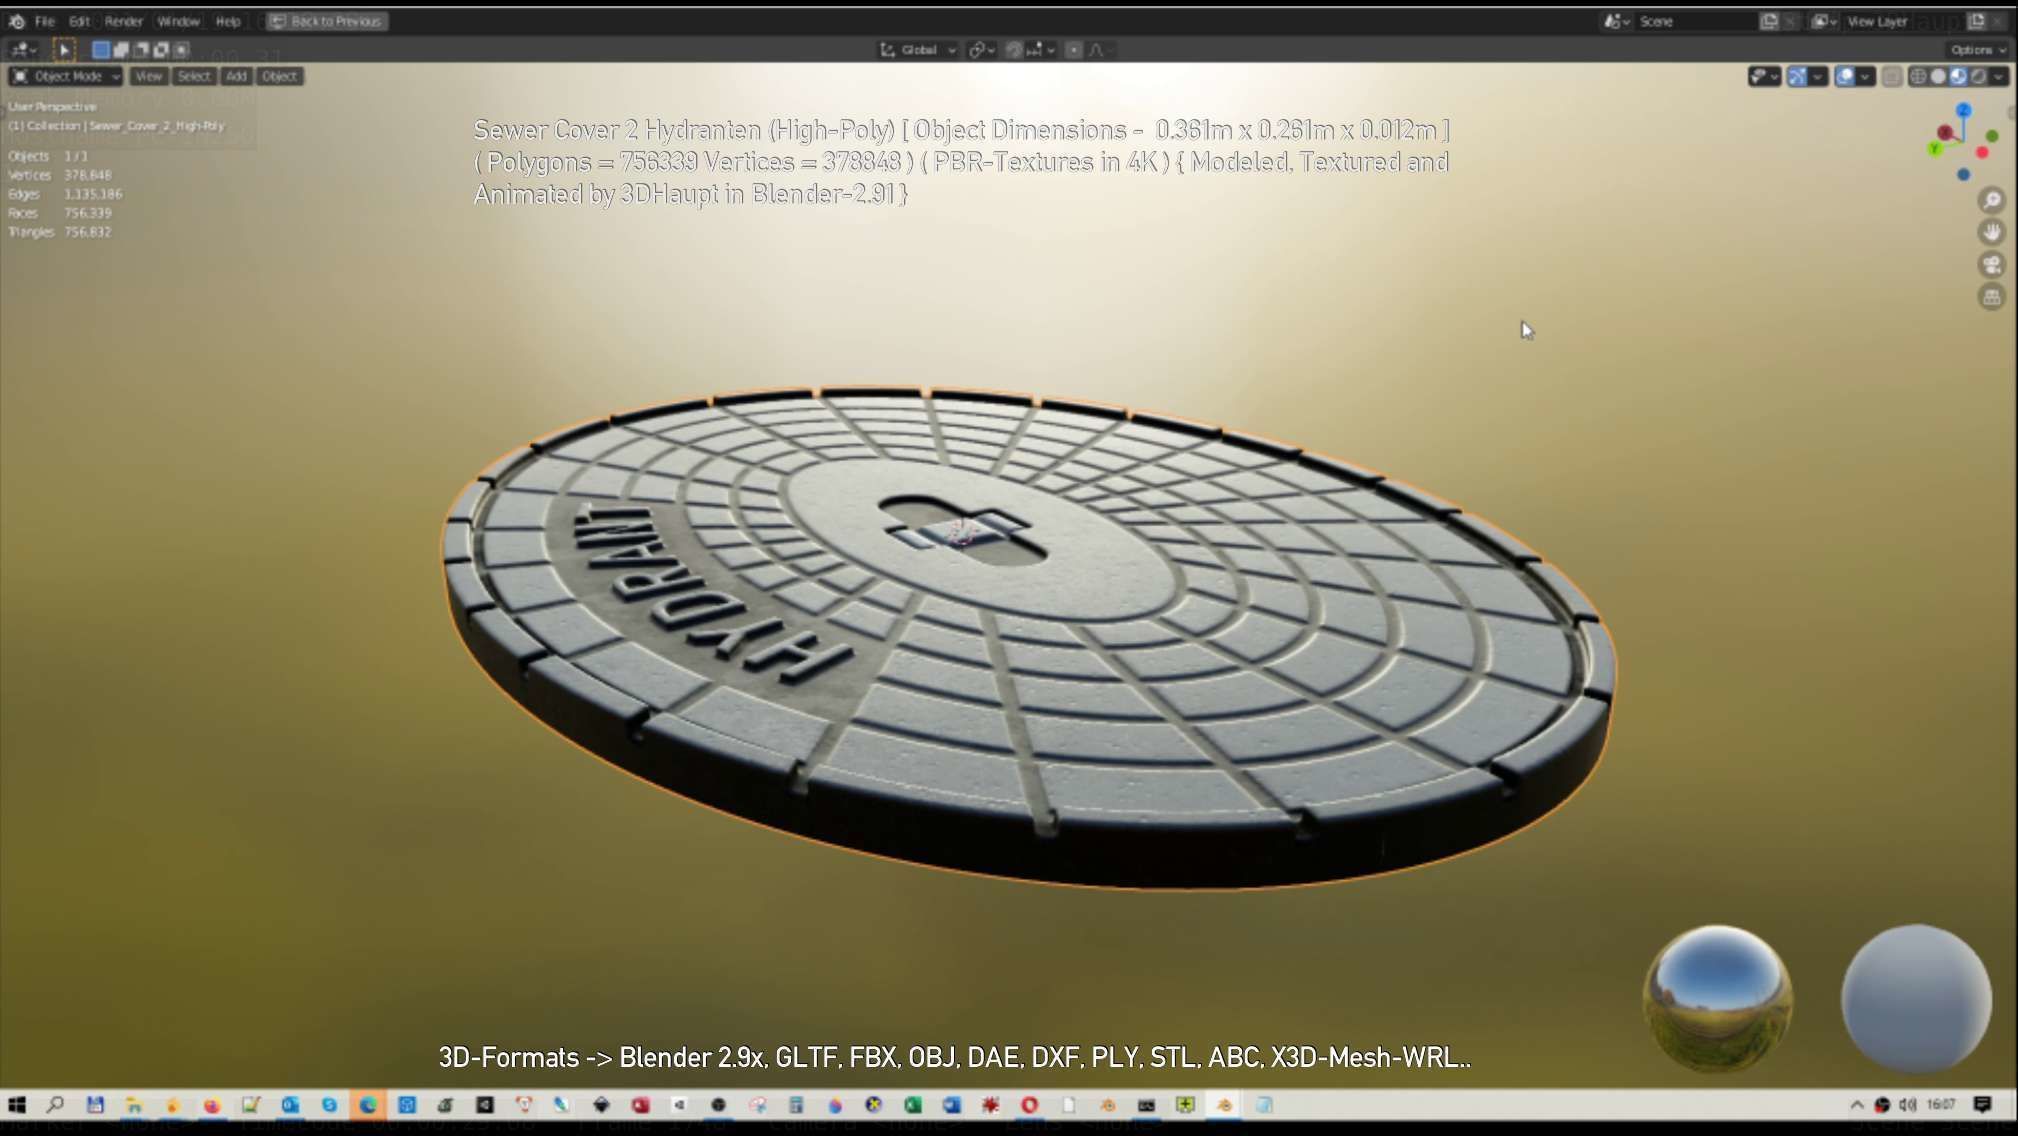This screenshot has width=2018, height=1136.
Task: Click the Faces 756,339 statistic
Action: point(60,213)
